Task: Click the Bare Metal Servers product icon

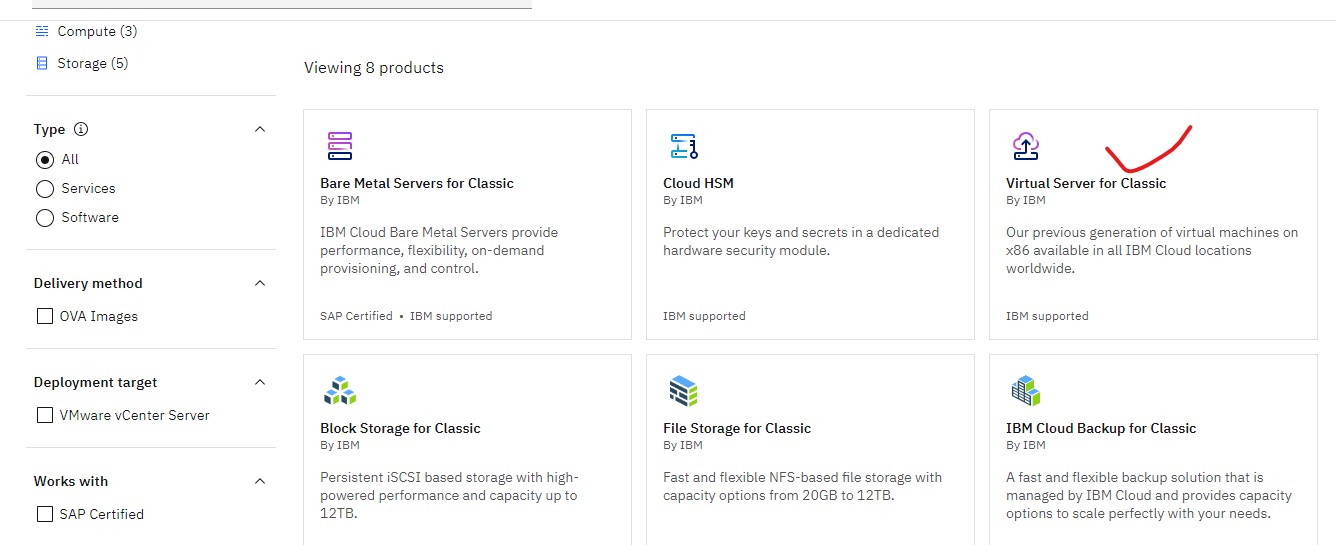Action: [x=340, y=146]
